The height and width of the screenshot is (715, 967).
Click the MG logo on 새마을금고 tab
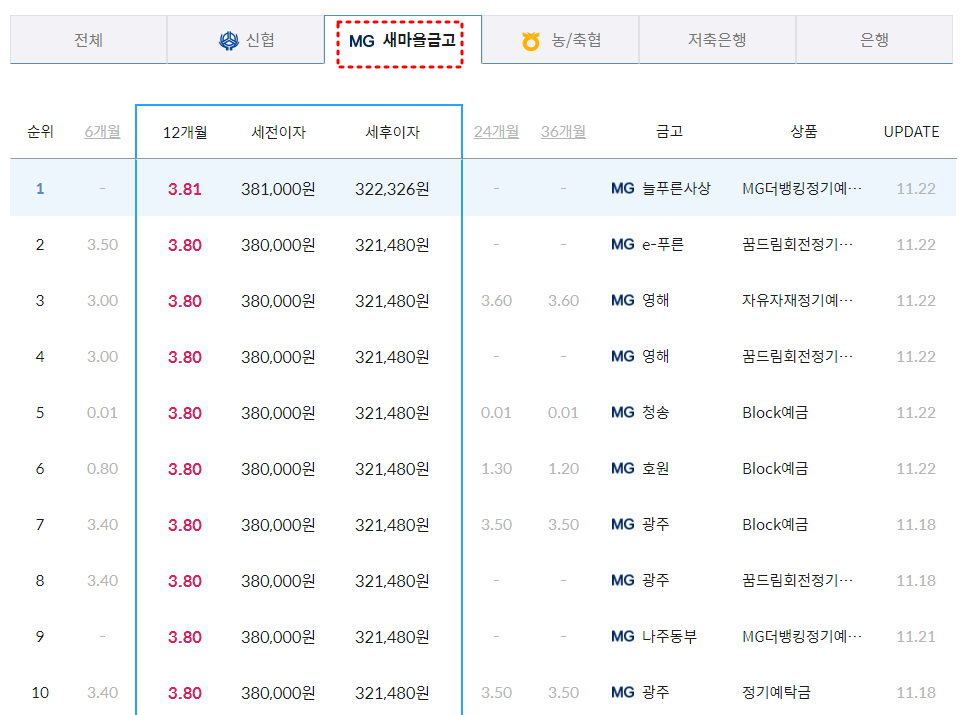[x=361, y=41]
